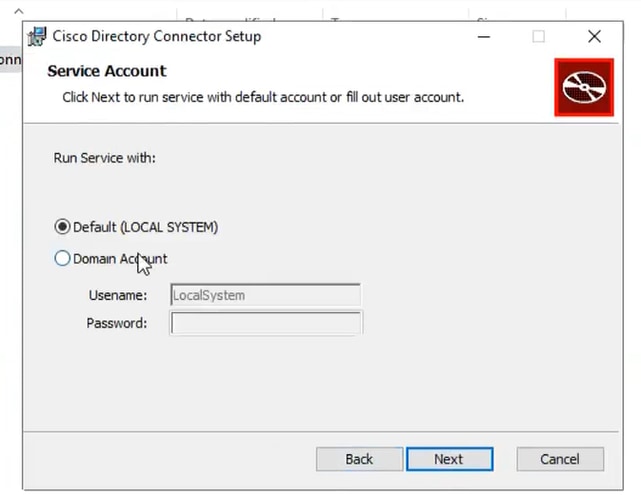This screenshot has height=495, width=641.
Task: Click into the Usename text field
Action: [x=265, y=295]
